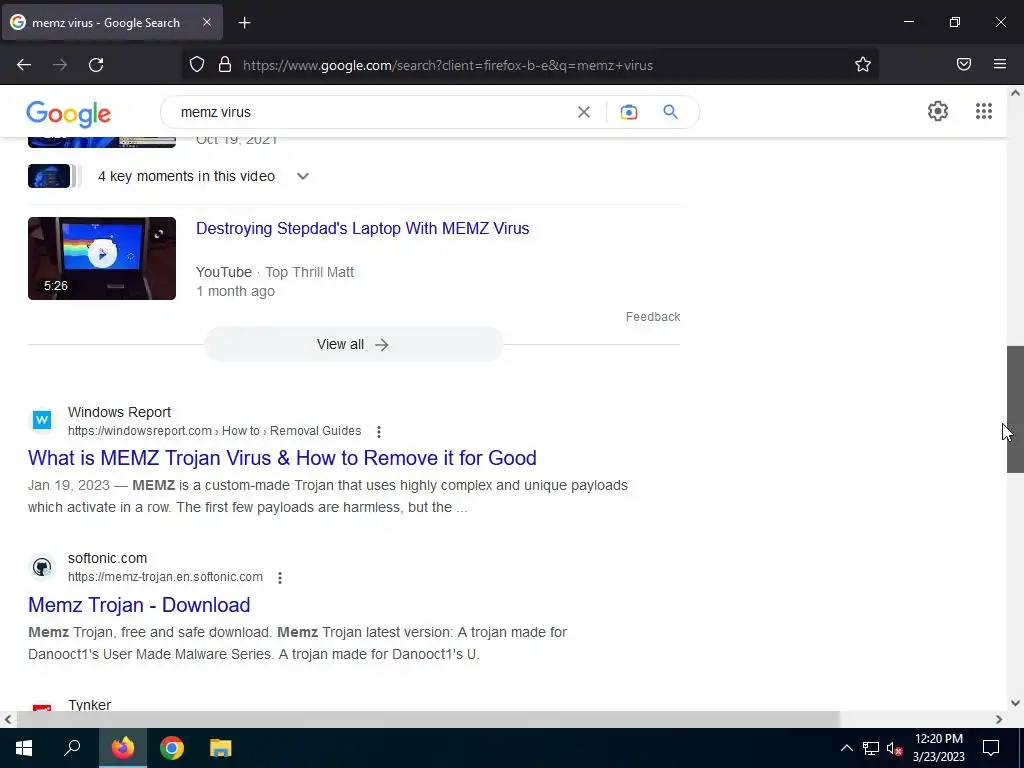Open the network status tray icon
Viewport: 1024px width, 768px height.
click(x=871, y=748)
